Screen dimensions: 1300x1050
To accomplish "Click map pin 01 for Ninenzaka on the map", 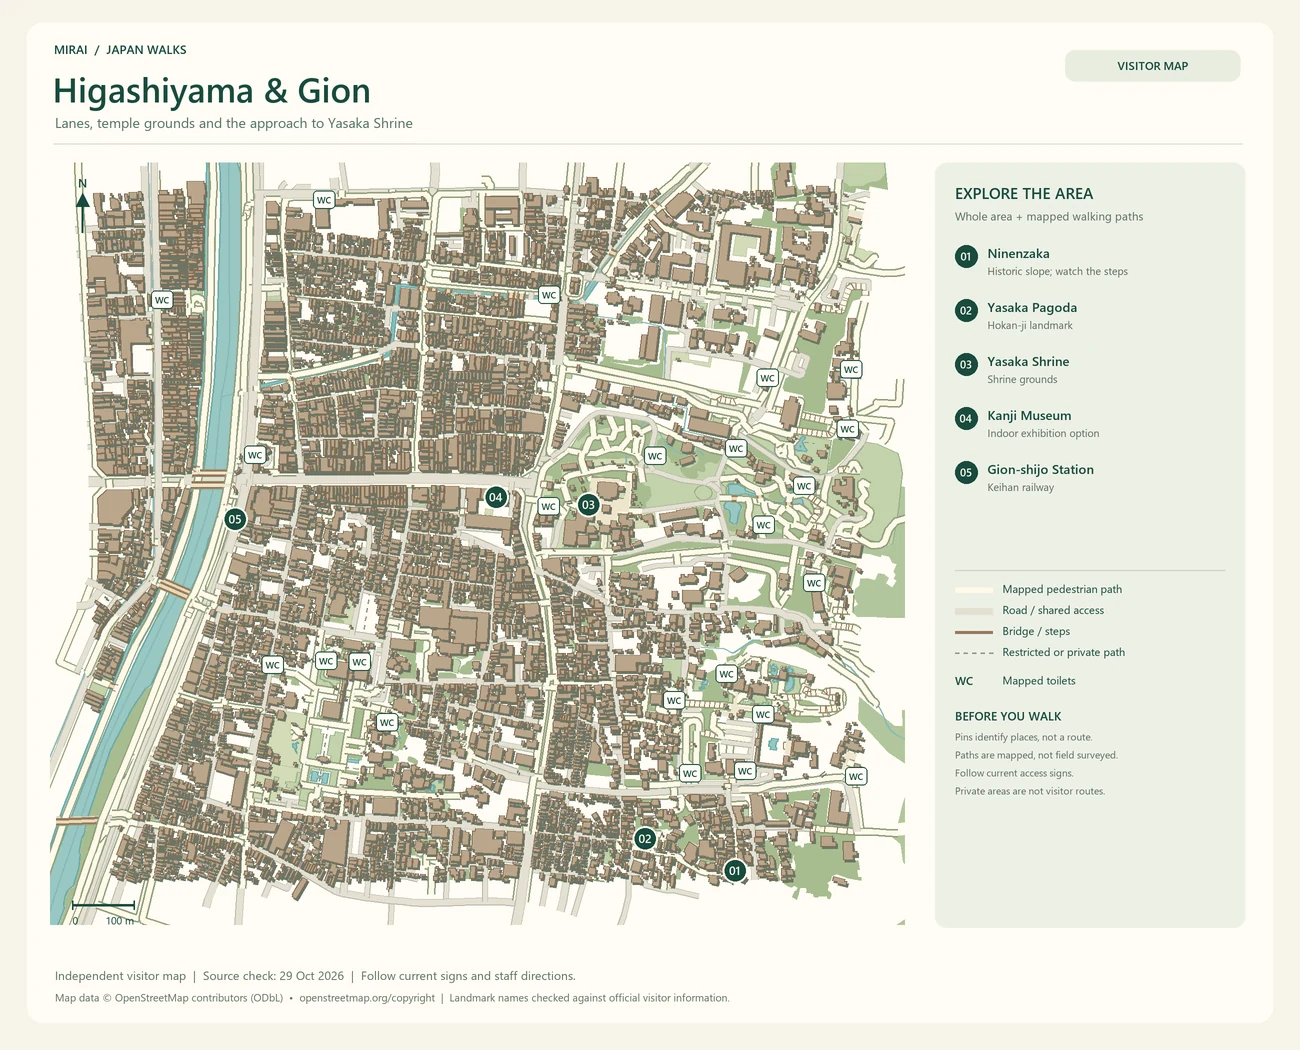I will pos(735,871).
